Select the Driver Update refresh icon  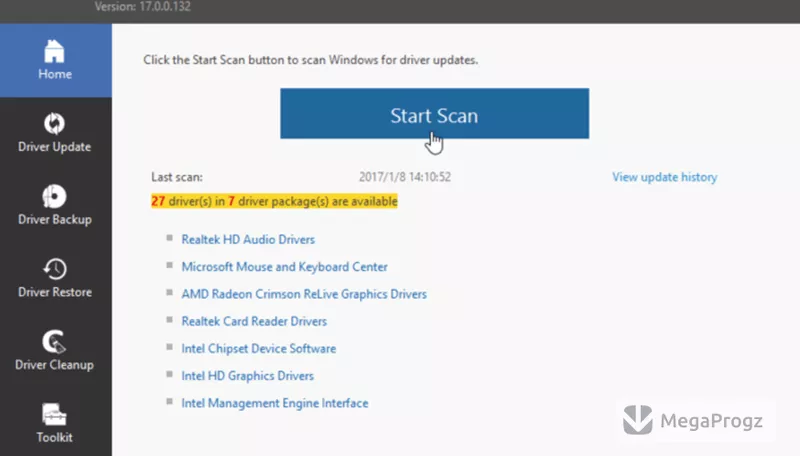54,123
